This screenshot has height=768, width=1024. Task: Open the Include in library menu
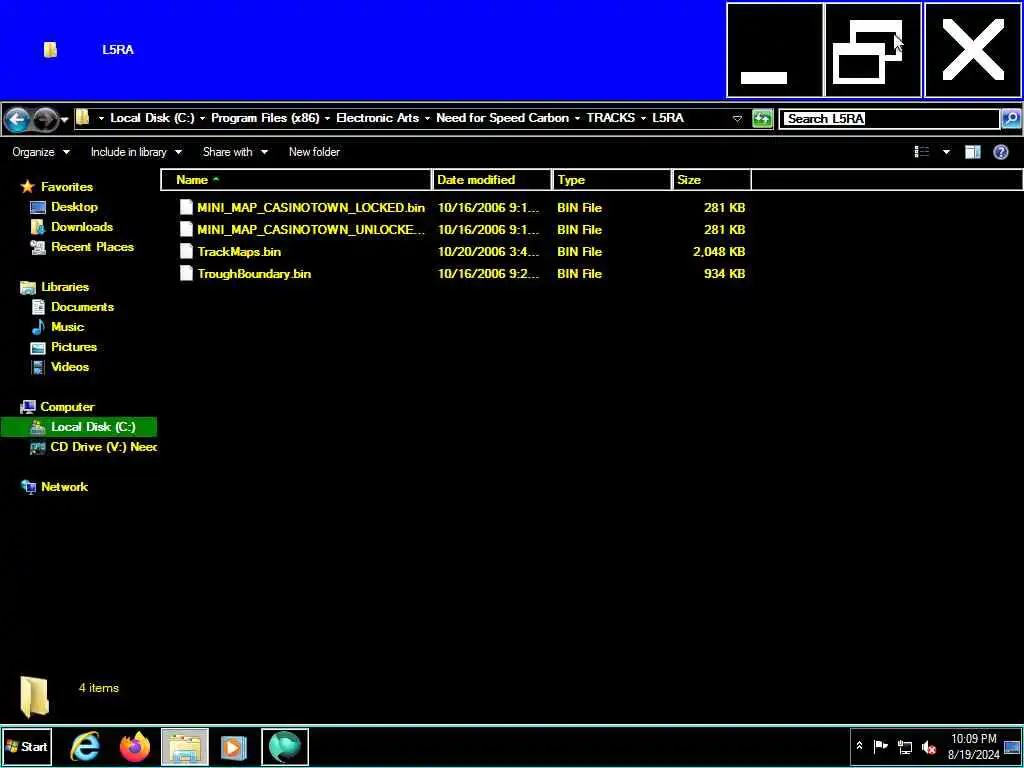coord(136,152)
